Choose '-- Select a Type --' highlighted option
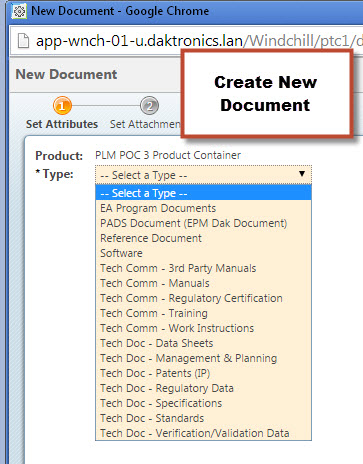363x464 pixels. pyautogui.click(x=203, y=193)
